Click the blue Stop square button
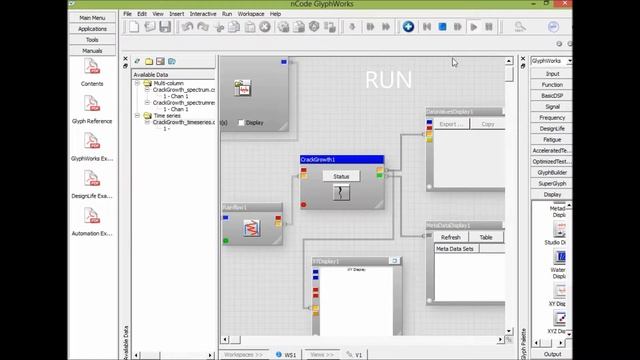Viewport: 640px width, 360px height. tap(442, 27)
